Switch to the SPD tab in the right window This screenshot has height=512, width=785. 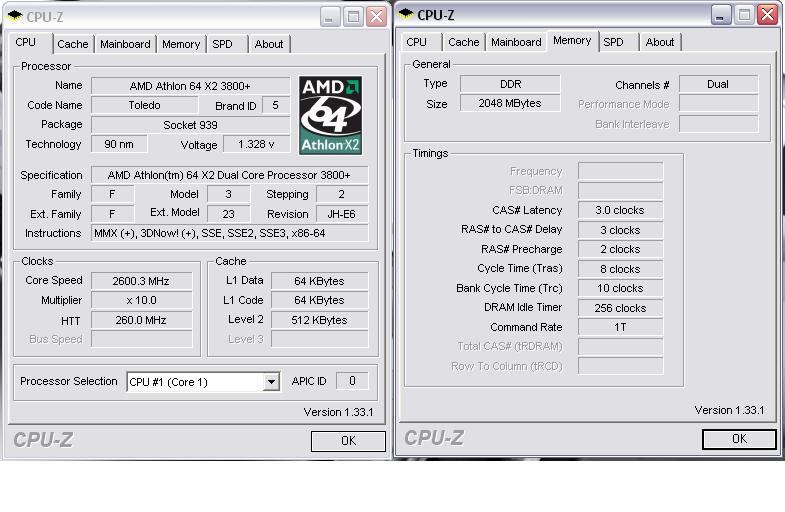613,42
